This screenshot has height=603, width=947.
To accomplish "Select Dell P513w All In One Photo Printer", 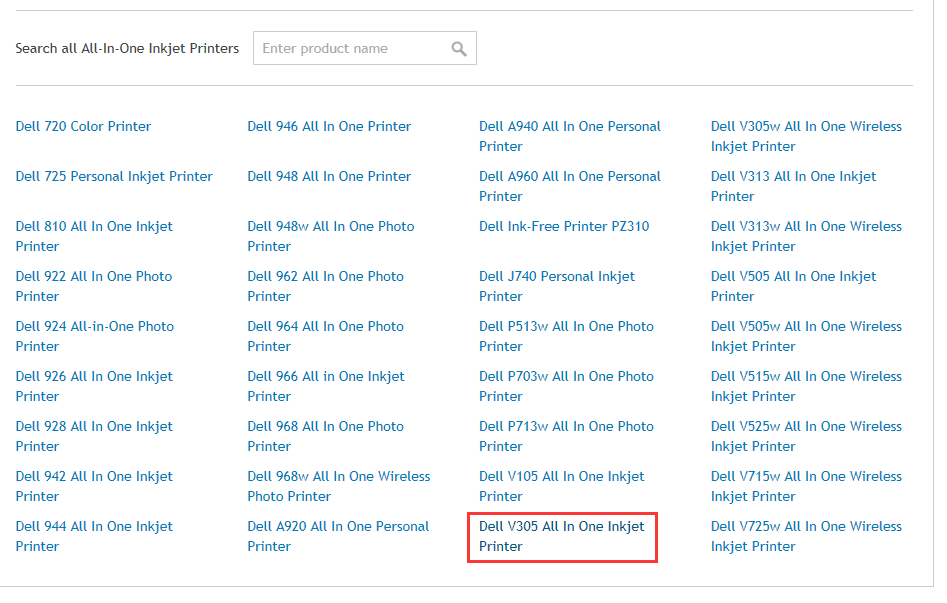I will [567, 337].
